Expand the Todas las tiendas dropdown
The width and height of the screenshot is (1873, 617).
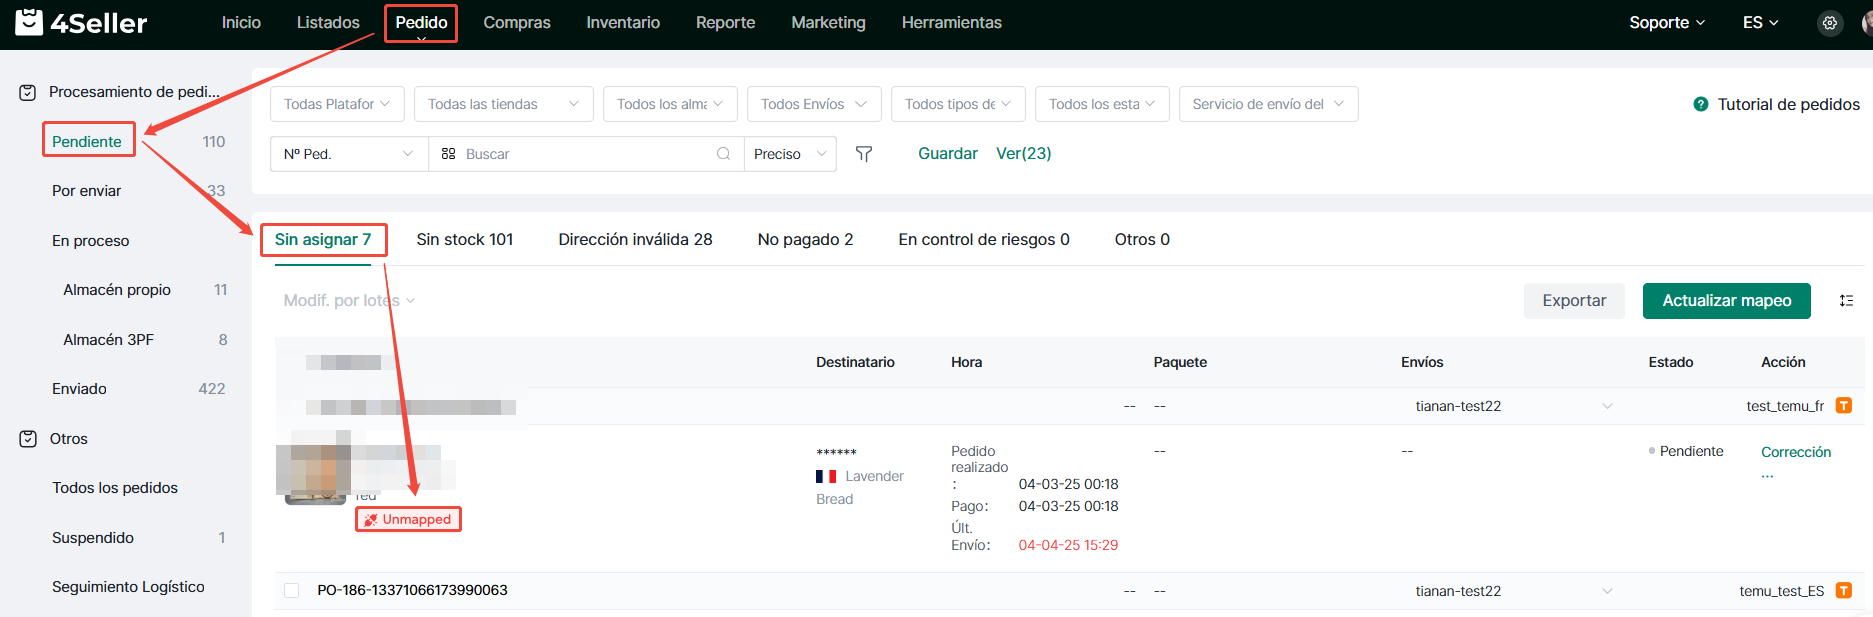(x=503, y=104)
